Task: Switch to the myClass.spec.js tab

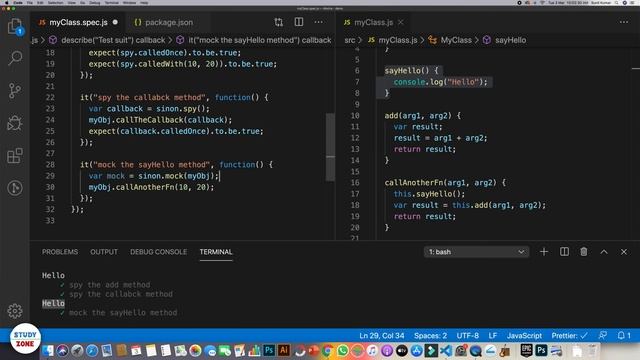Action: pos(78,22)
